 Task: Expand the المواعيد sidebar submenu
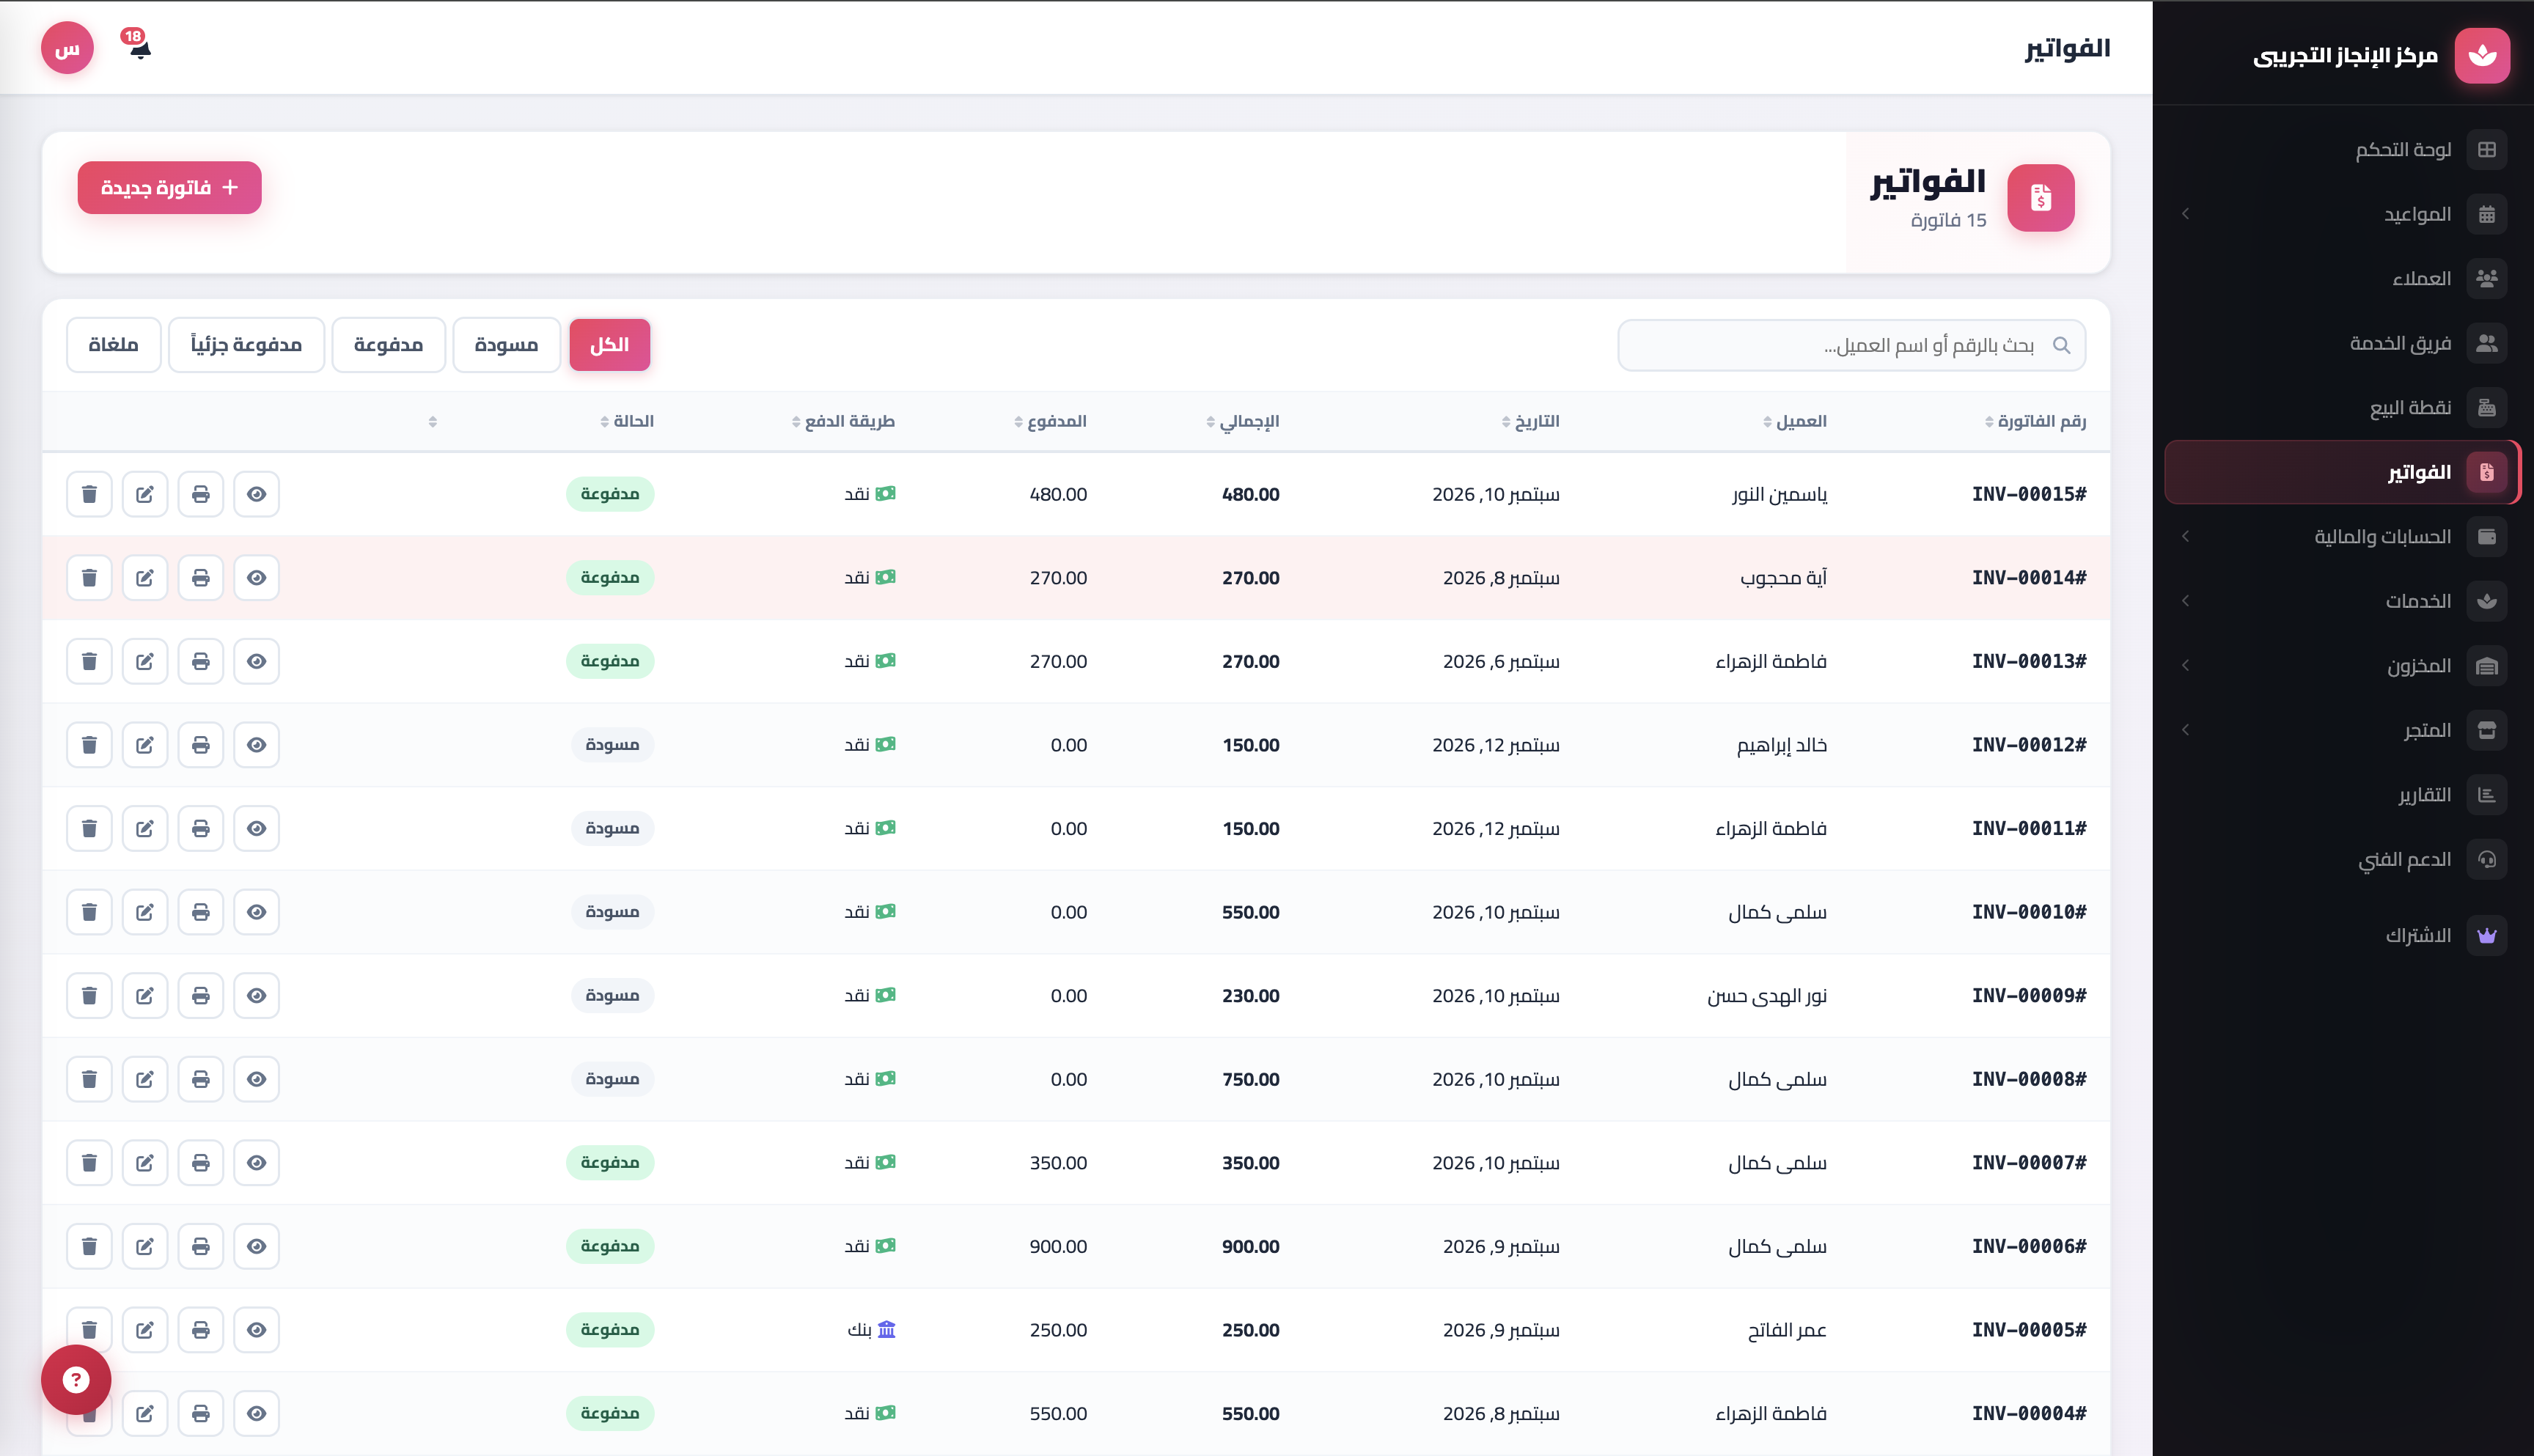[x=2342, y=214]
